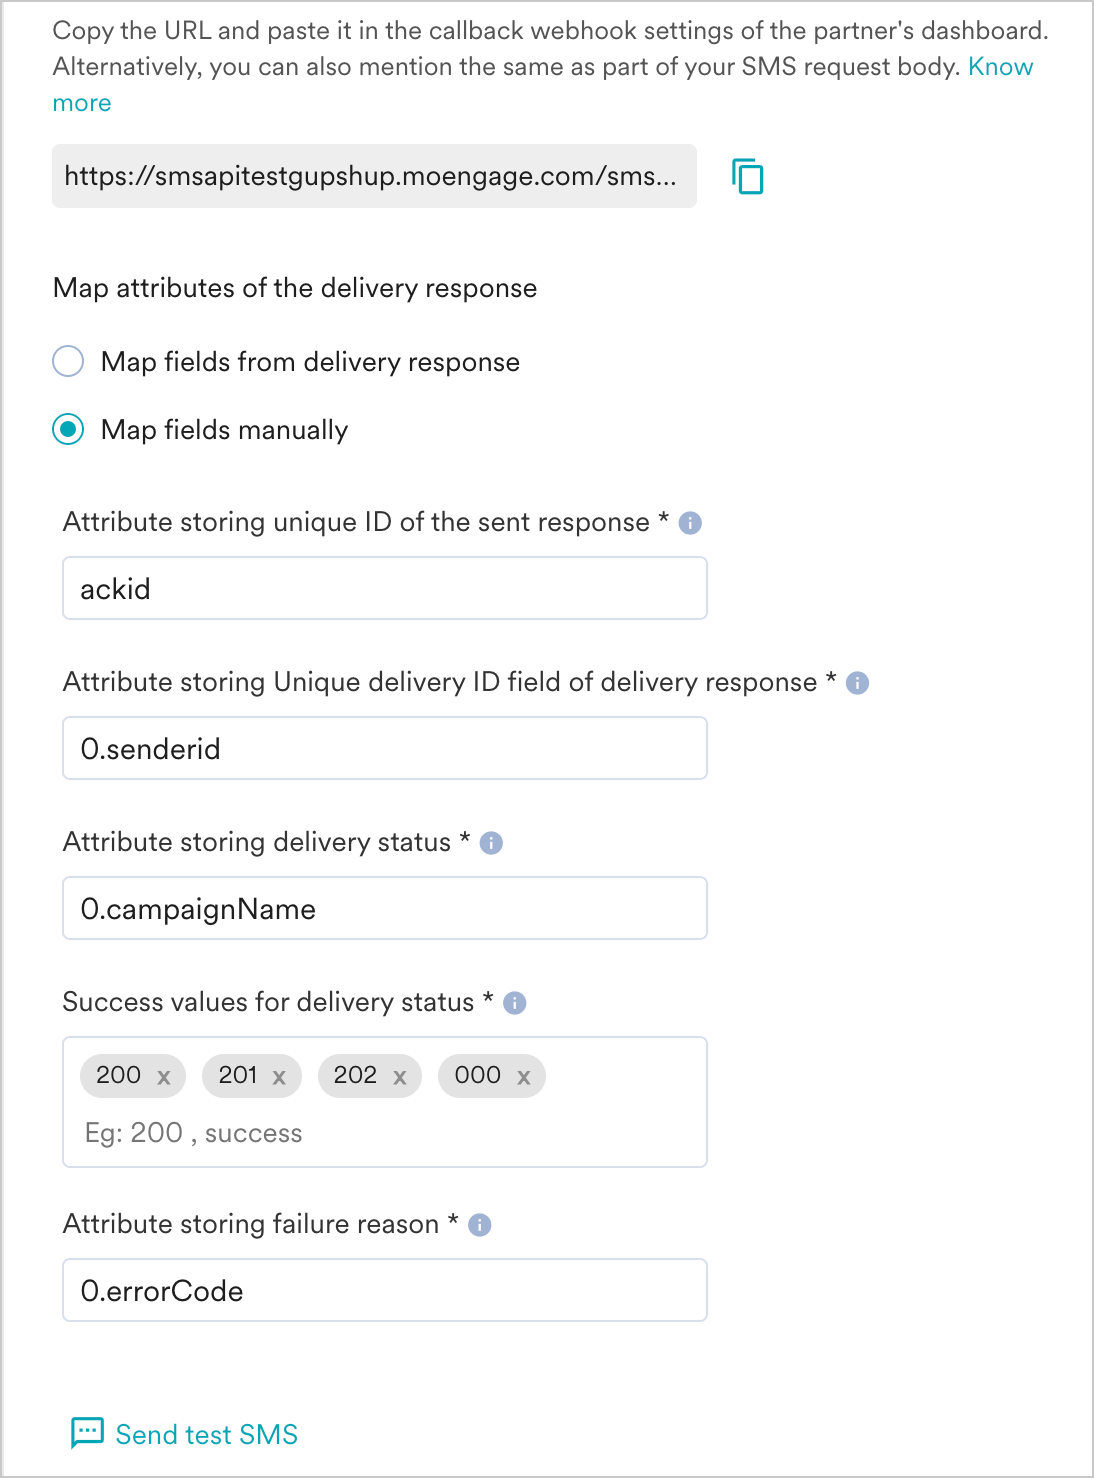This screenshot has width=1094, height=1478.
Task: Show info for Unique delivery ID field
Action: 857,683
